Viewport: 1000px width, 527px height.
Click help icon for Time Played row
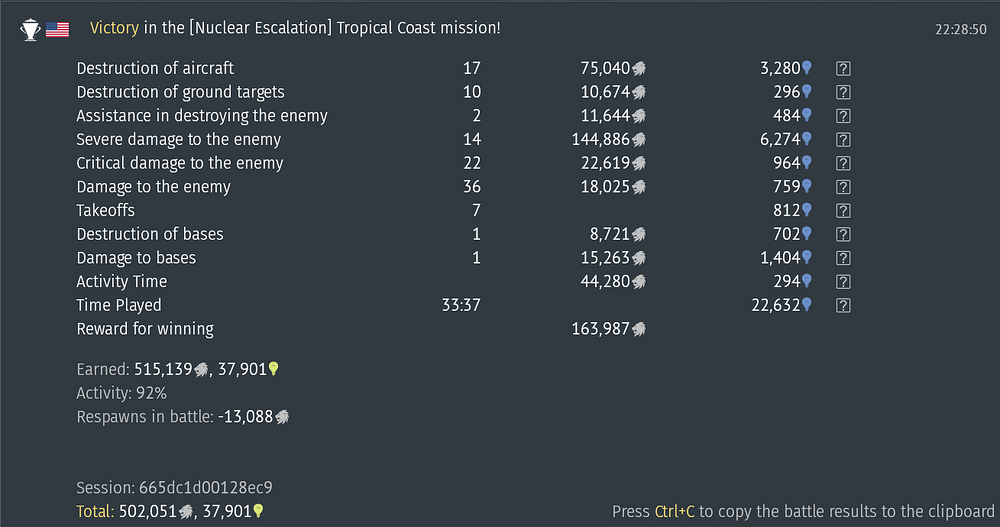coord(843,306)
